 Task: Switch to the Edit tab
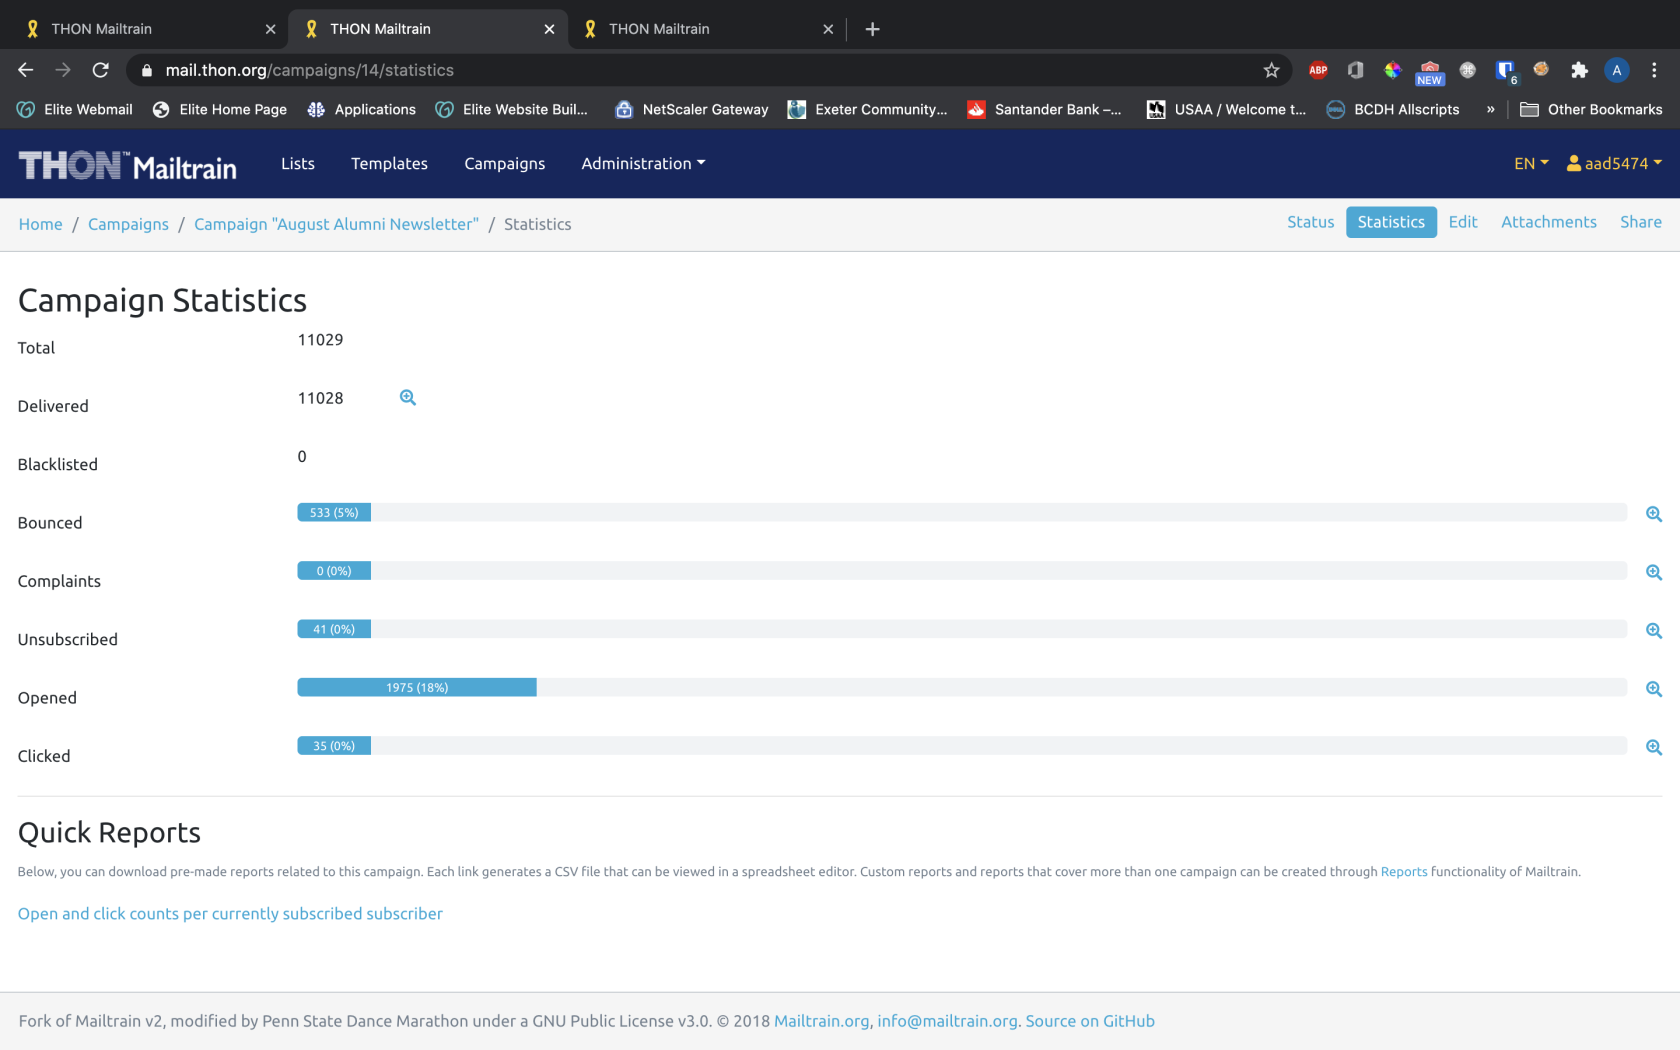[x=1463, y=222]
